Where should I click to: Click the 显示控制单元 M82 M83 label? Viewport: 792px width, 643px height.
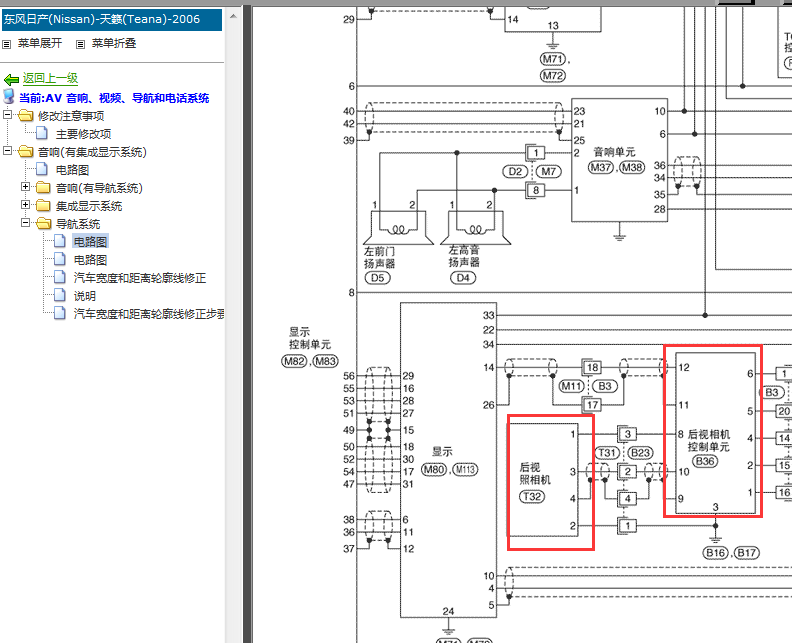pos(309,347)
